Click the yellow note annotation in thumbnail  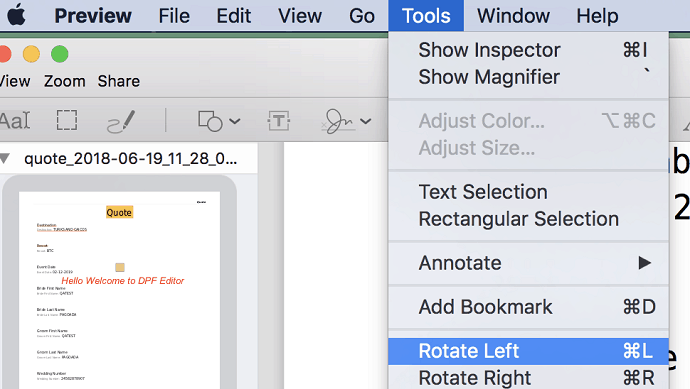(x=120, y=267)
